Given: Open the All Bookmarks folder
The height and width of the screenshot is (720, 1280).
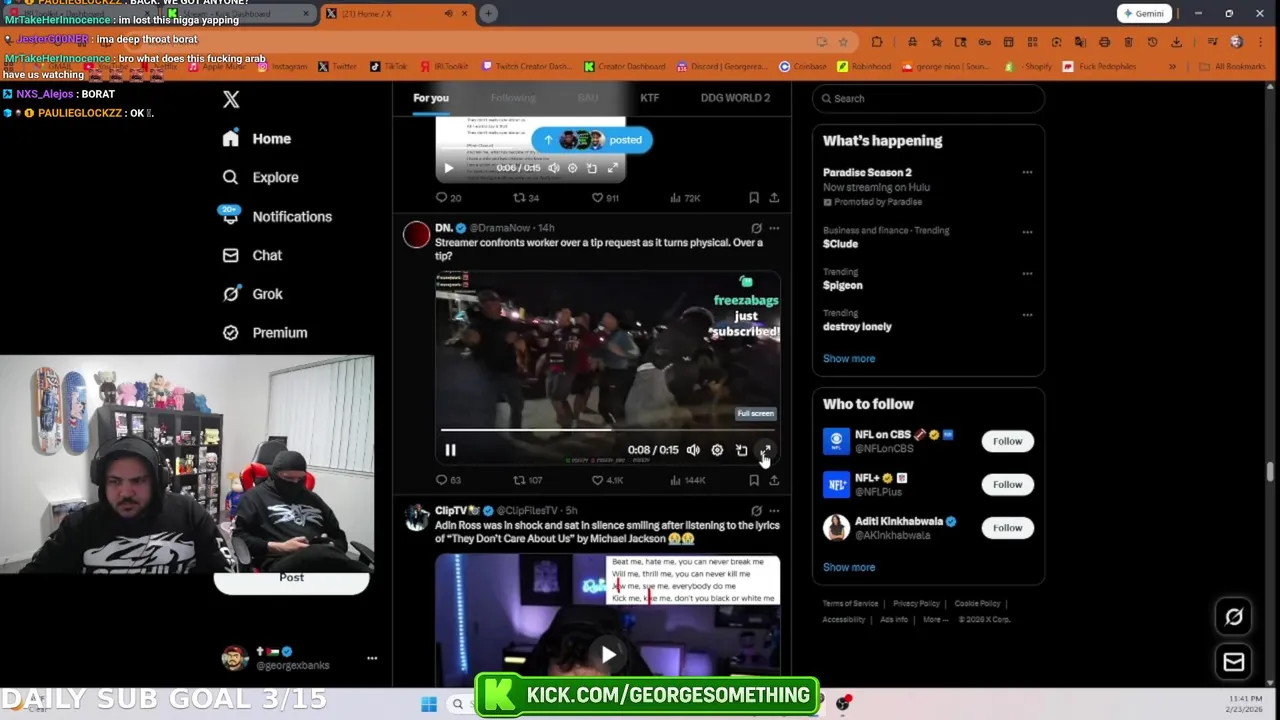Looking at the screenshot, I should (x=1233, y=67).
